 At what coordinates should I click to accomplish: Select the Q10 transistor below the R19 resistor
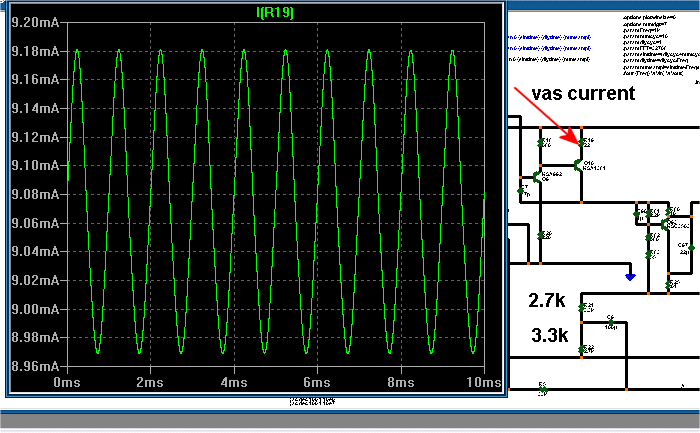[x=579, y=165]
